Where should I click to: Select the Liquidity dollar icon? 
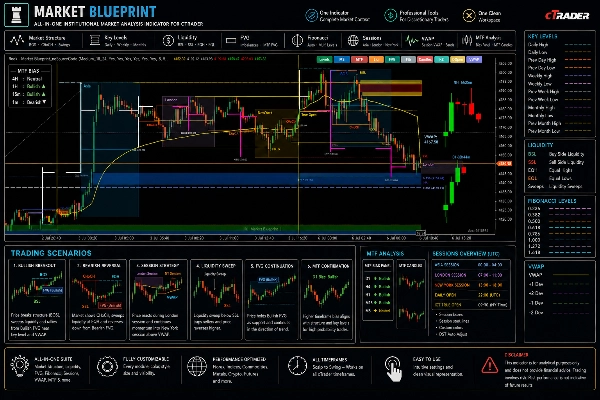[168, 41]
